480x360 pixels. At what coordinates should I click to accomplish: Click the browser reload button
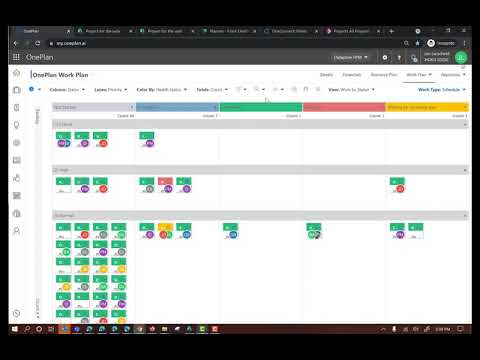[38, 43]
